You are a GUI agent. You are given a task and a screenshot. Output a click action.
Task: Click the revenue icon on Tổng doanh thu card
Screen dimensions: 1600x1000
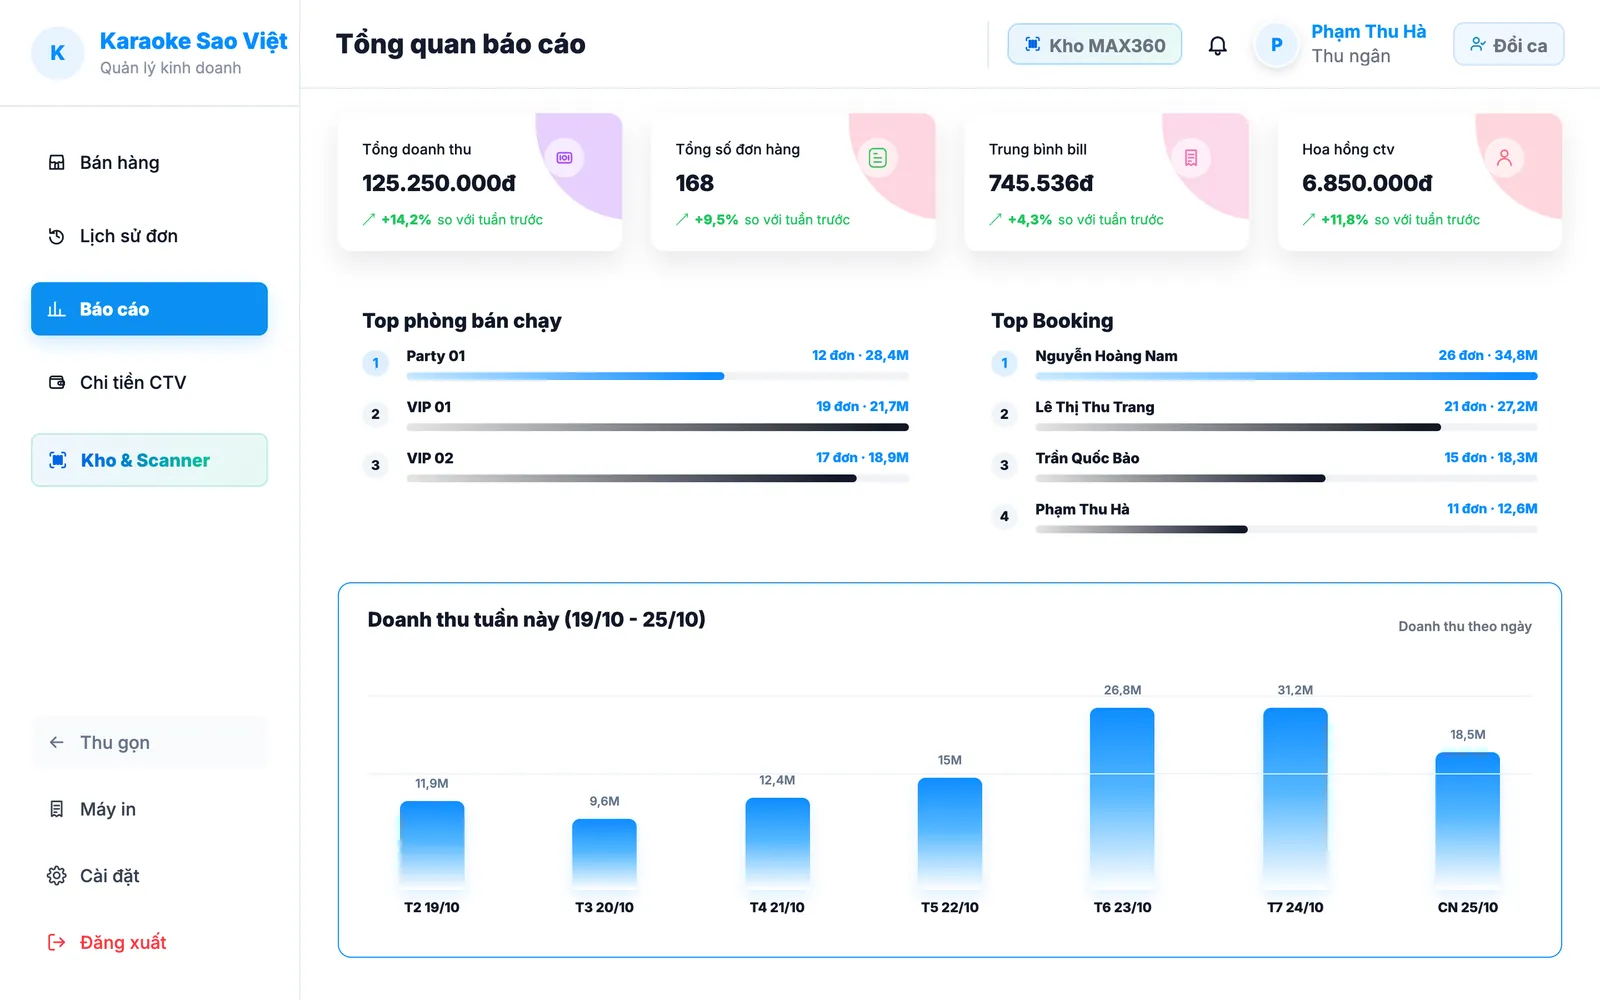[x=564, y=158]
